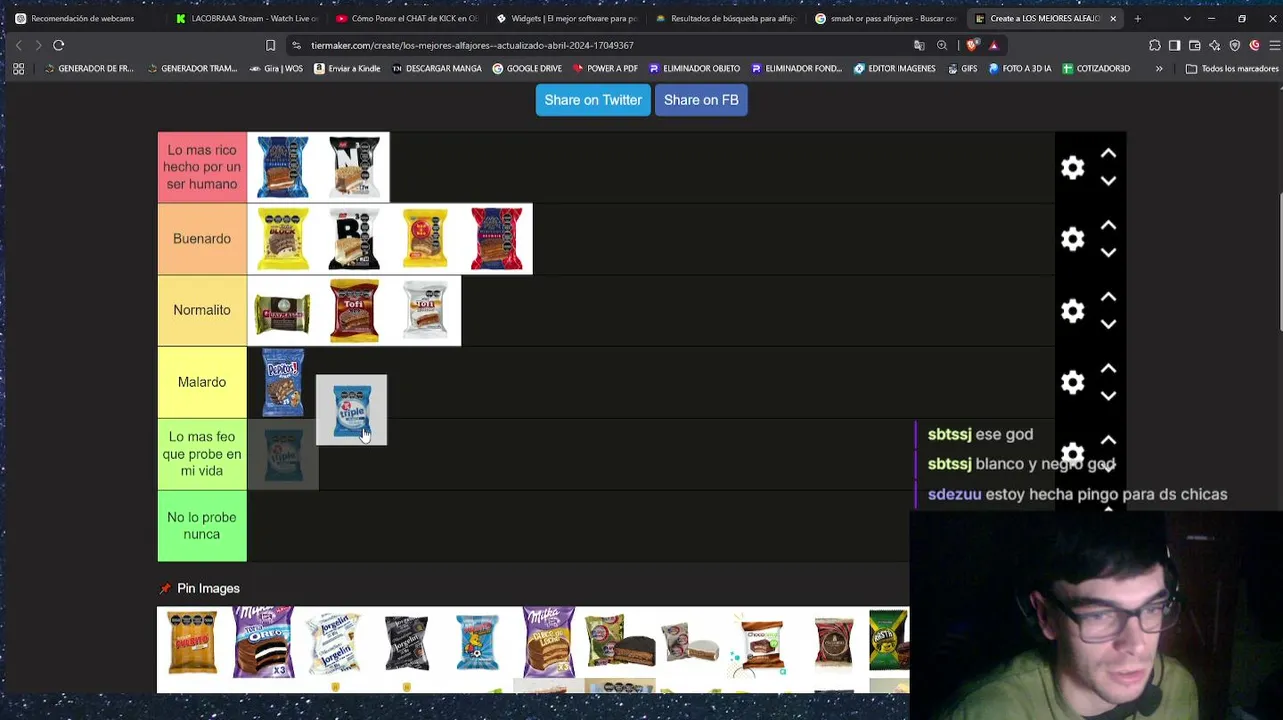Open the browser tab list dropdown

[1187, 18]
